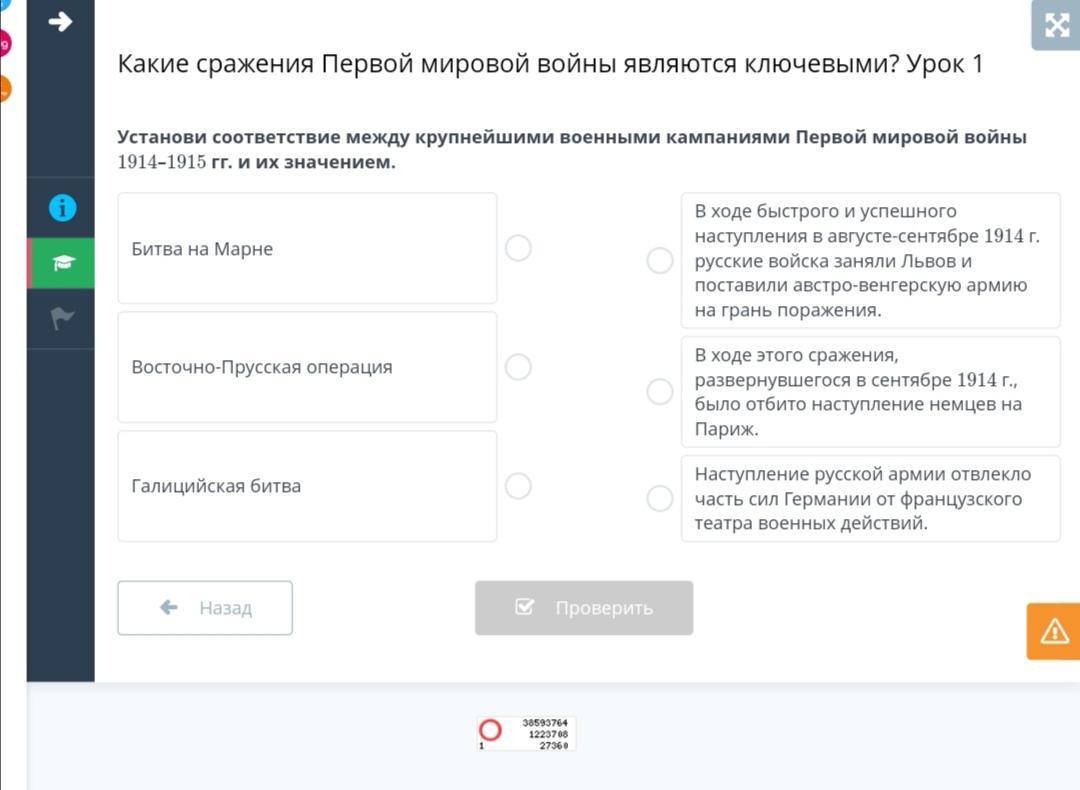Viewport: 1080px width, 790px height.
Task: Select the radio circle beside Галицийская битва
Action: [x=518, y=486]
